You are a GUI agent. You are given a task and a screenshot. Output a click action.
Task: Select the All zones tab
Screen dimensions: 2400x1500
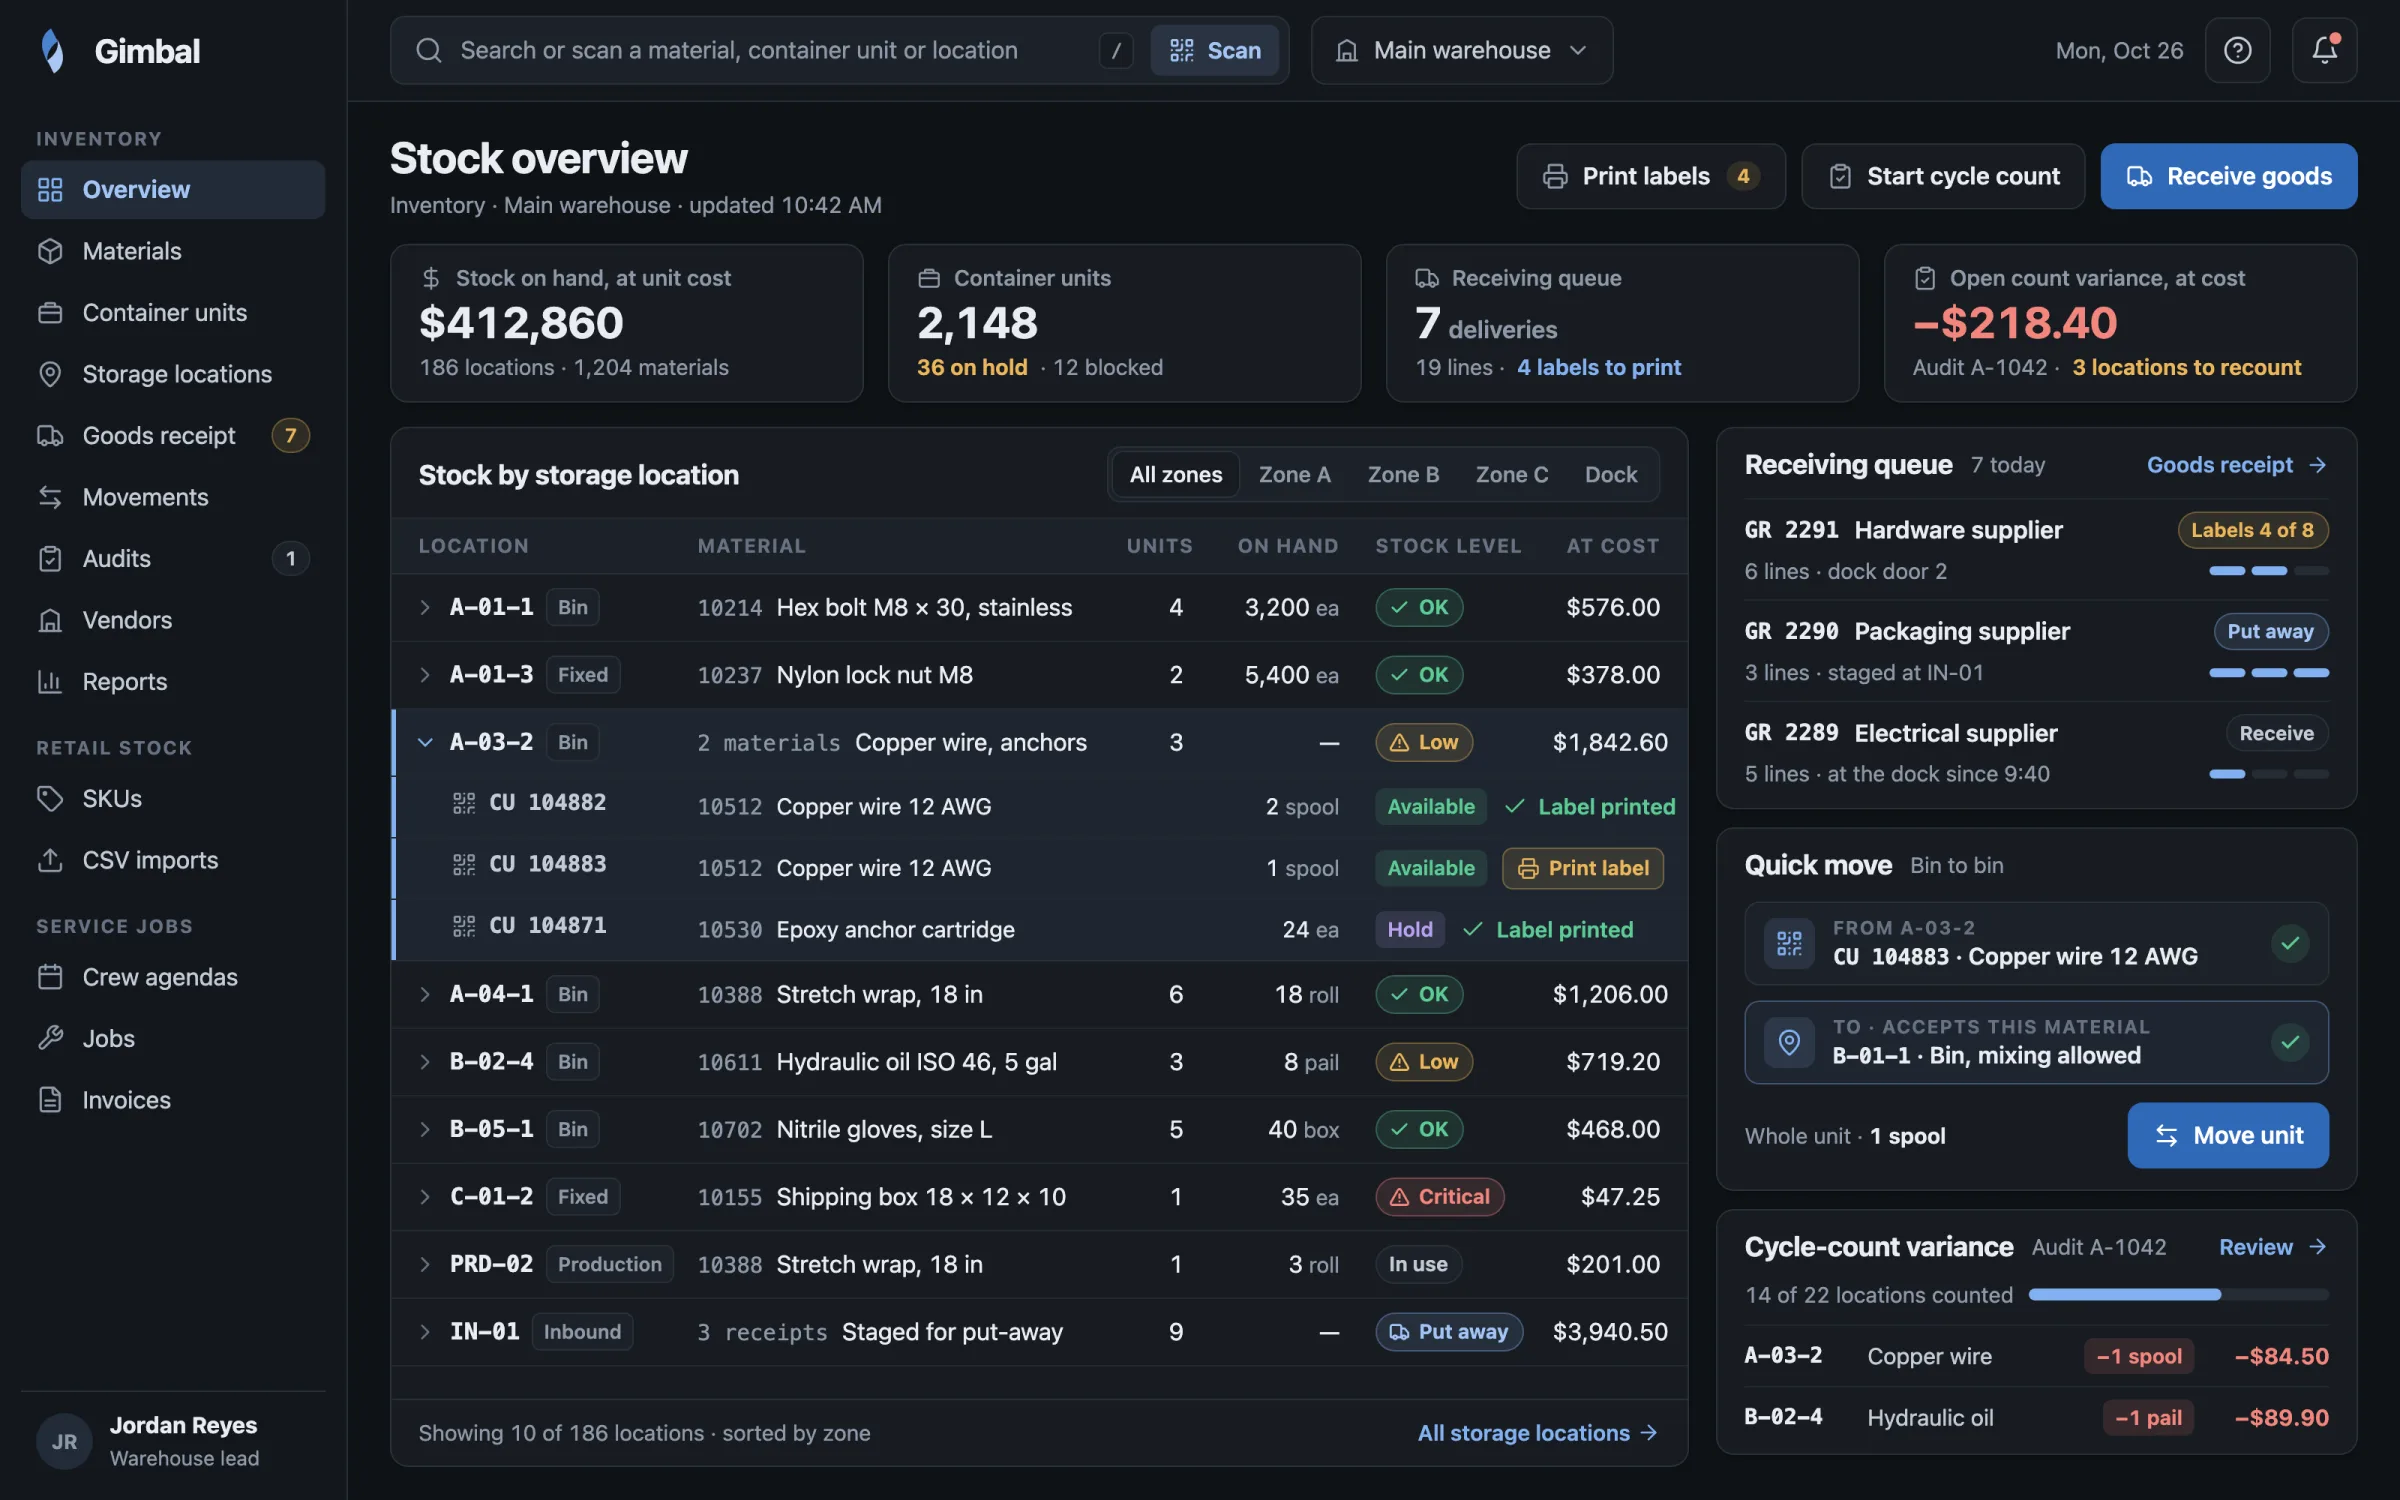[x=1176, y=474]
